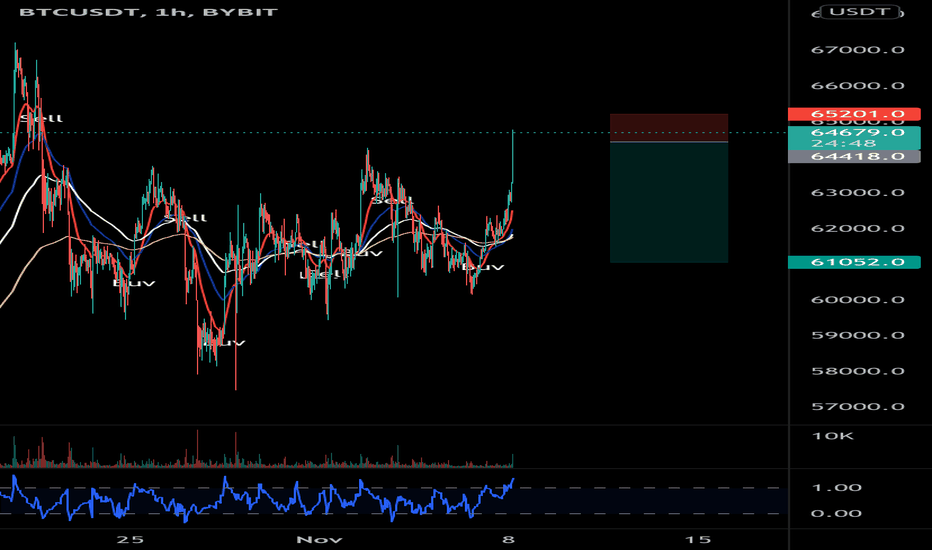The image size is (932, 550).
Task: Click the 58000.0 price axis label
Action: coord(857,371)
